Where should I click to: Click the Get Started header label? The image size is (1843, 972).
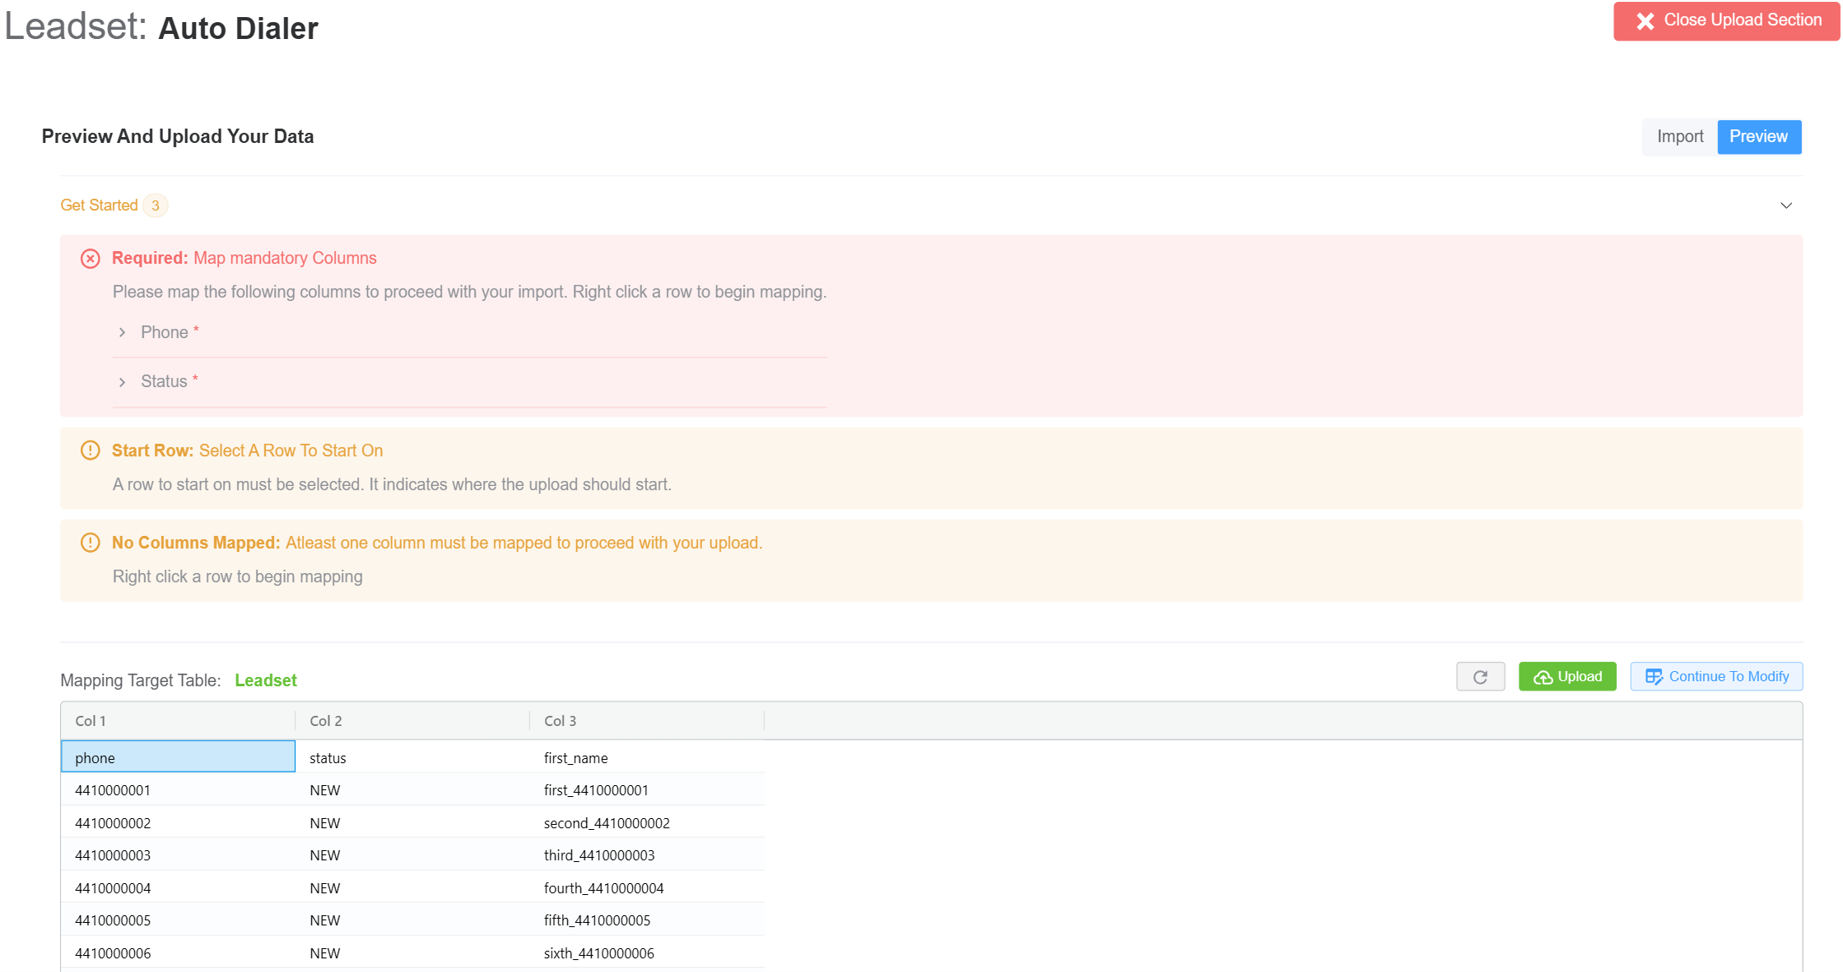tap(99, 206)
